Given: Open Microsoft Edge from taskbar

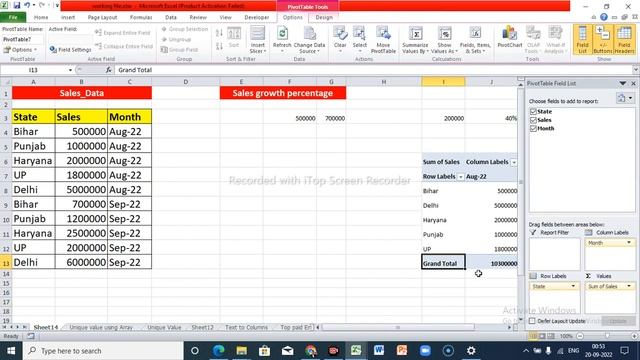Looking at the screenshot, I should click(x=219, y=351).
